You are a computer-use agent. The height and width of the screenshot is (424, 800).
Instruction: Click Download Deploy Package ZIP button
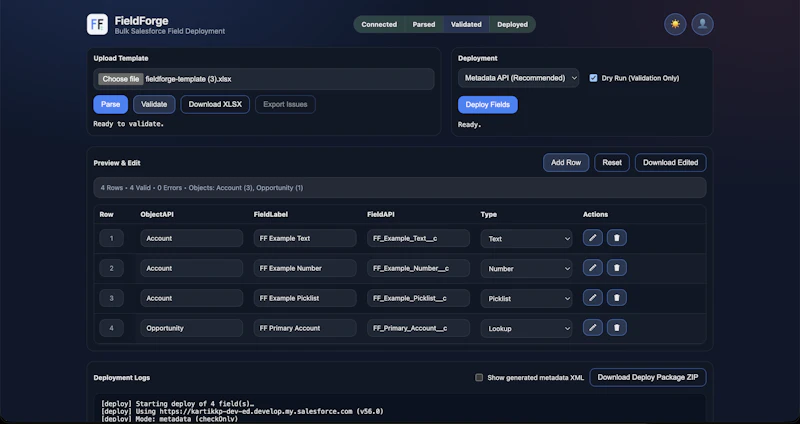pos(648,378)
